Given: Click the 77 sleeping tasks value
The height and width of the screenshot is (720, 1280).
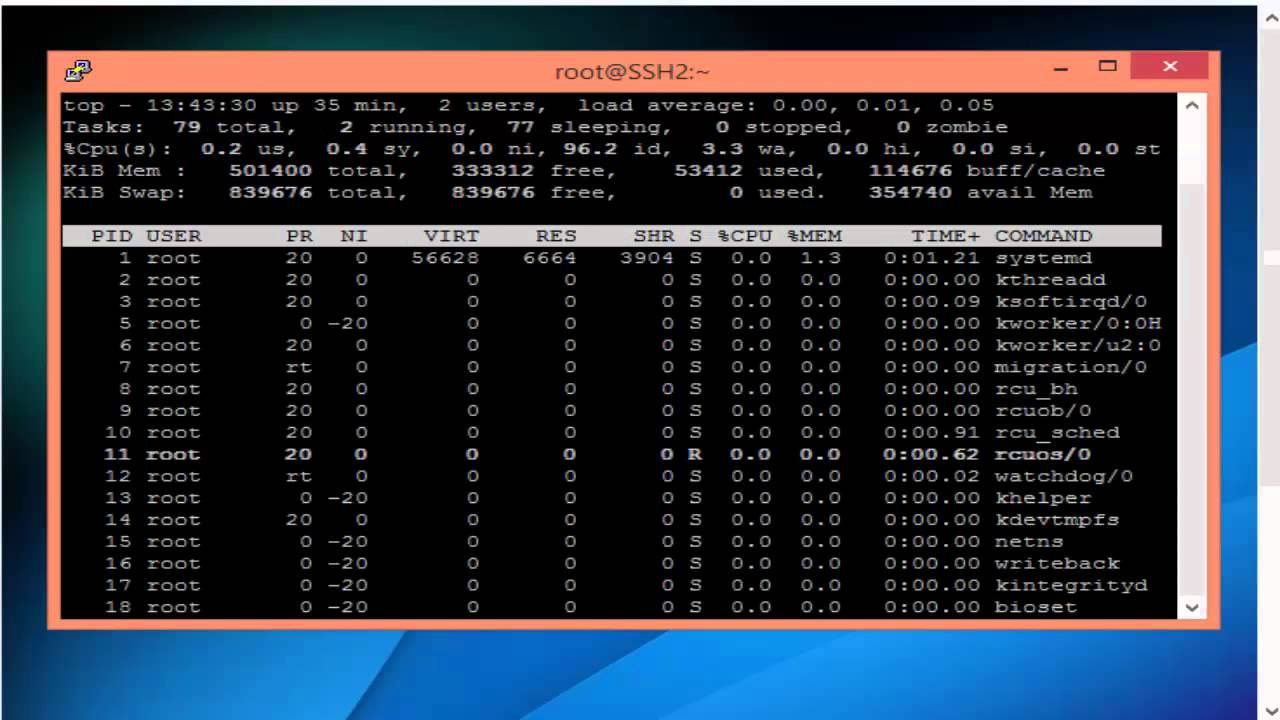Looking at the screenshot, I should pos(520,127).
